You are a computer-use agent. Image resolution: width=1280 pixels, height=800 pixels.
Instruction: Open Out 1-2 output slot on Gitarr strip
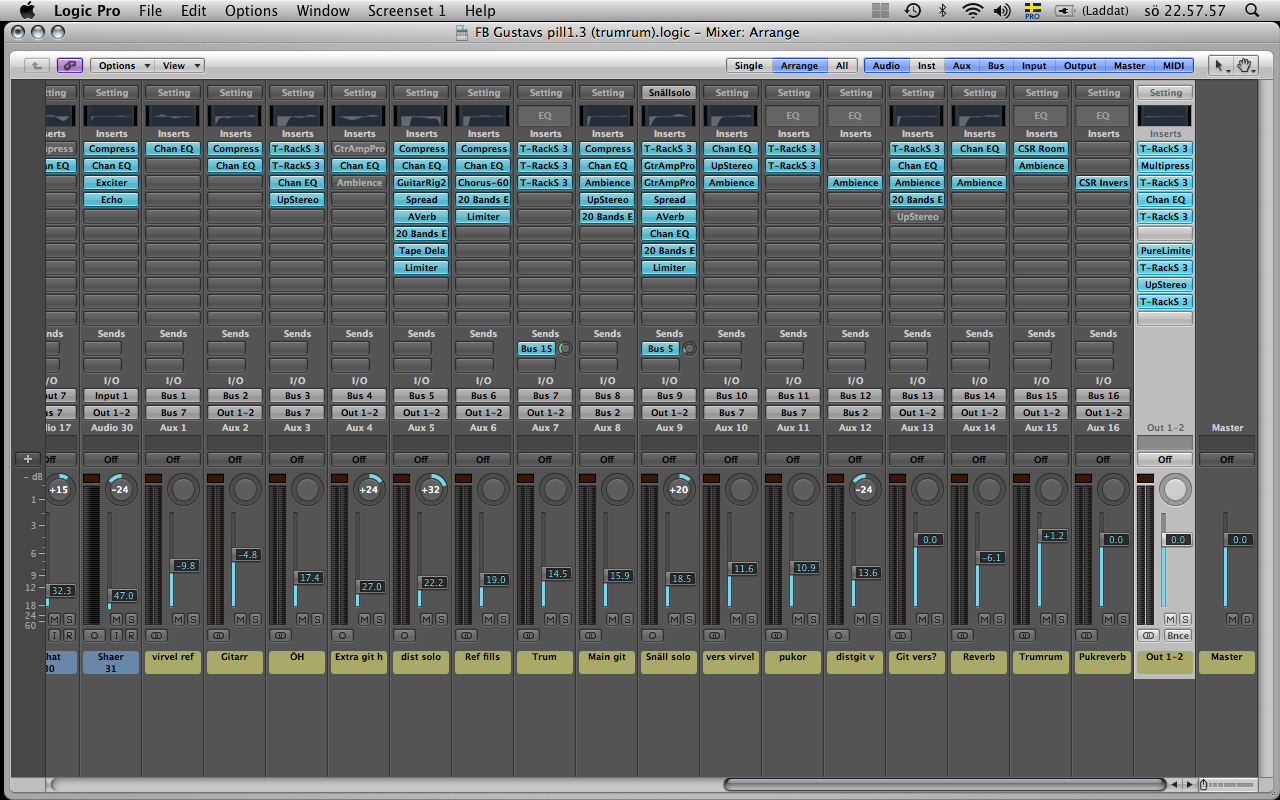(x=235, y=412)
